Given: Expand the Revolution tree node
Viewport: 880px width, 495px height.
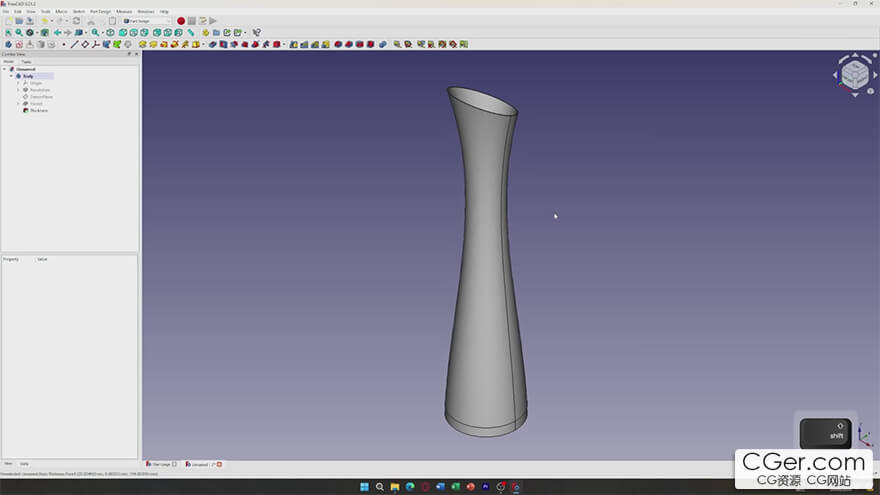Looking at the screenshot, I should coord(18,90).
